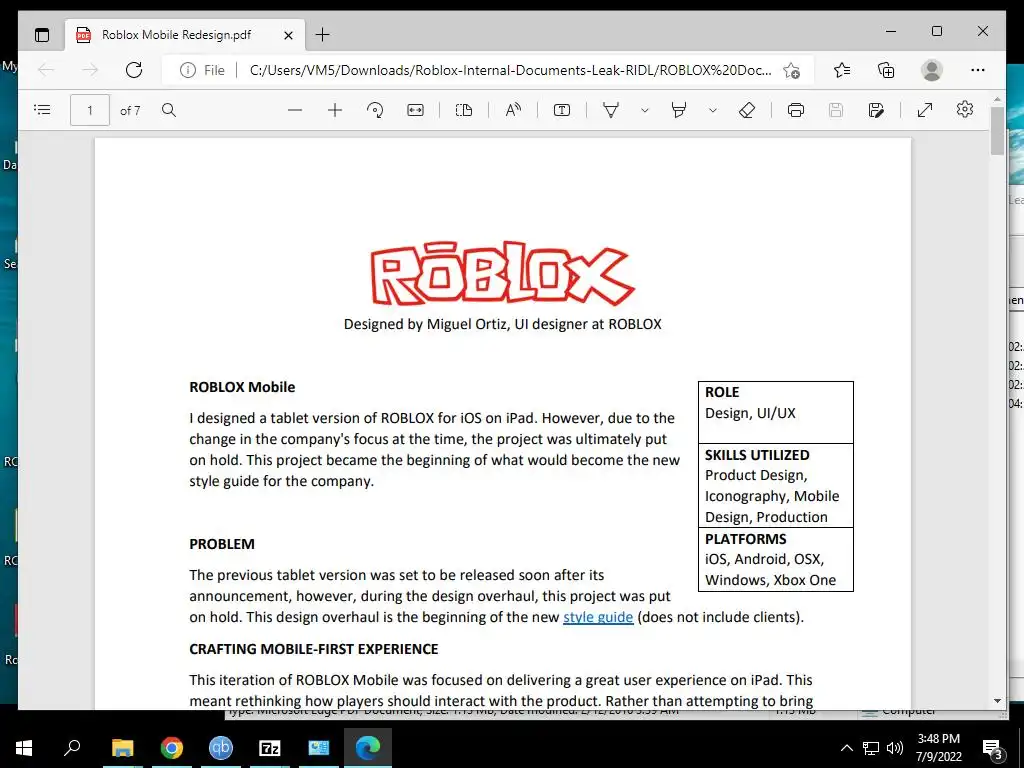This screenshot has height=768, width=1024.
Task: Expand the Draw tool options dropdown
Action: [645, 110]
